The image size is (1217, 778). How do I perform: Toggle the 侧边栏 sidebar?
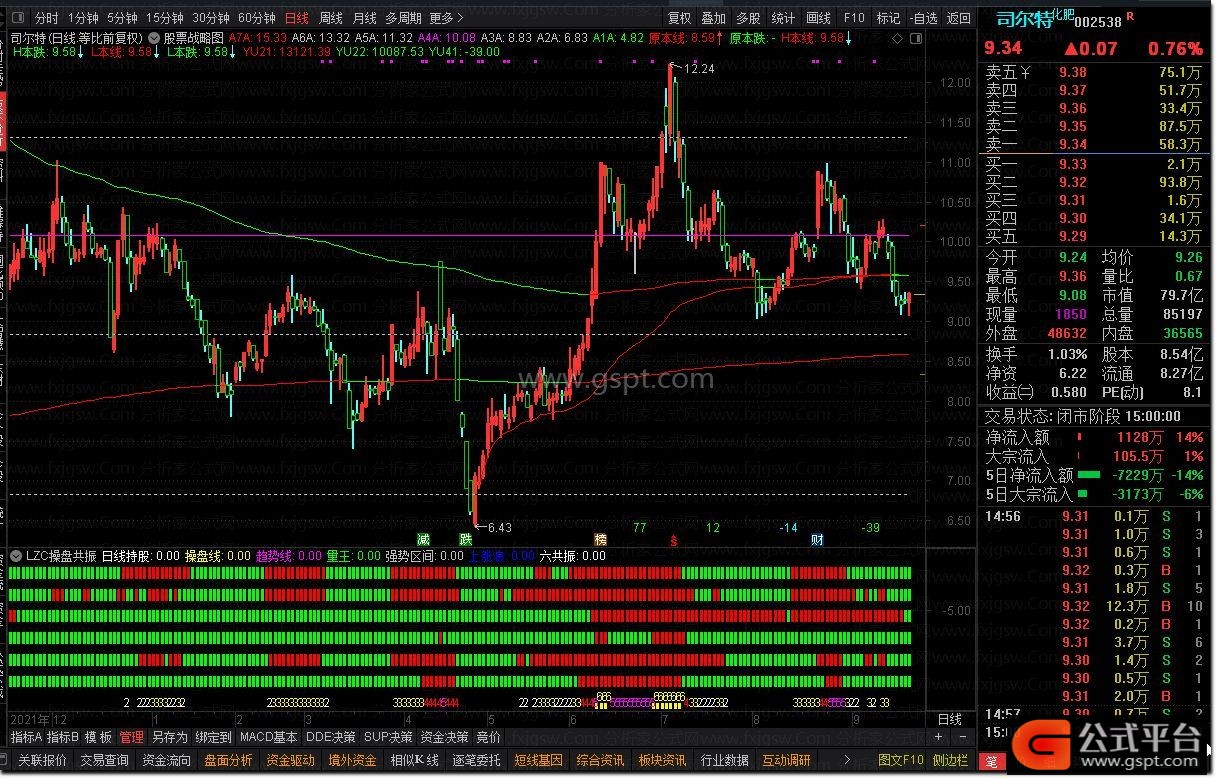coord(951,760)
